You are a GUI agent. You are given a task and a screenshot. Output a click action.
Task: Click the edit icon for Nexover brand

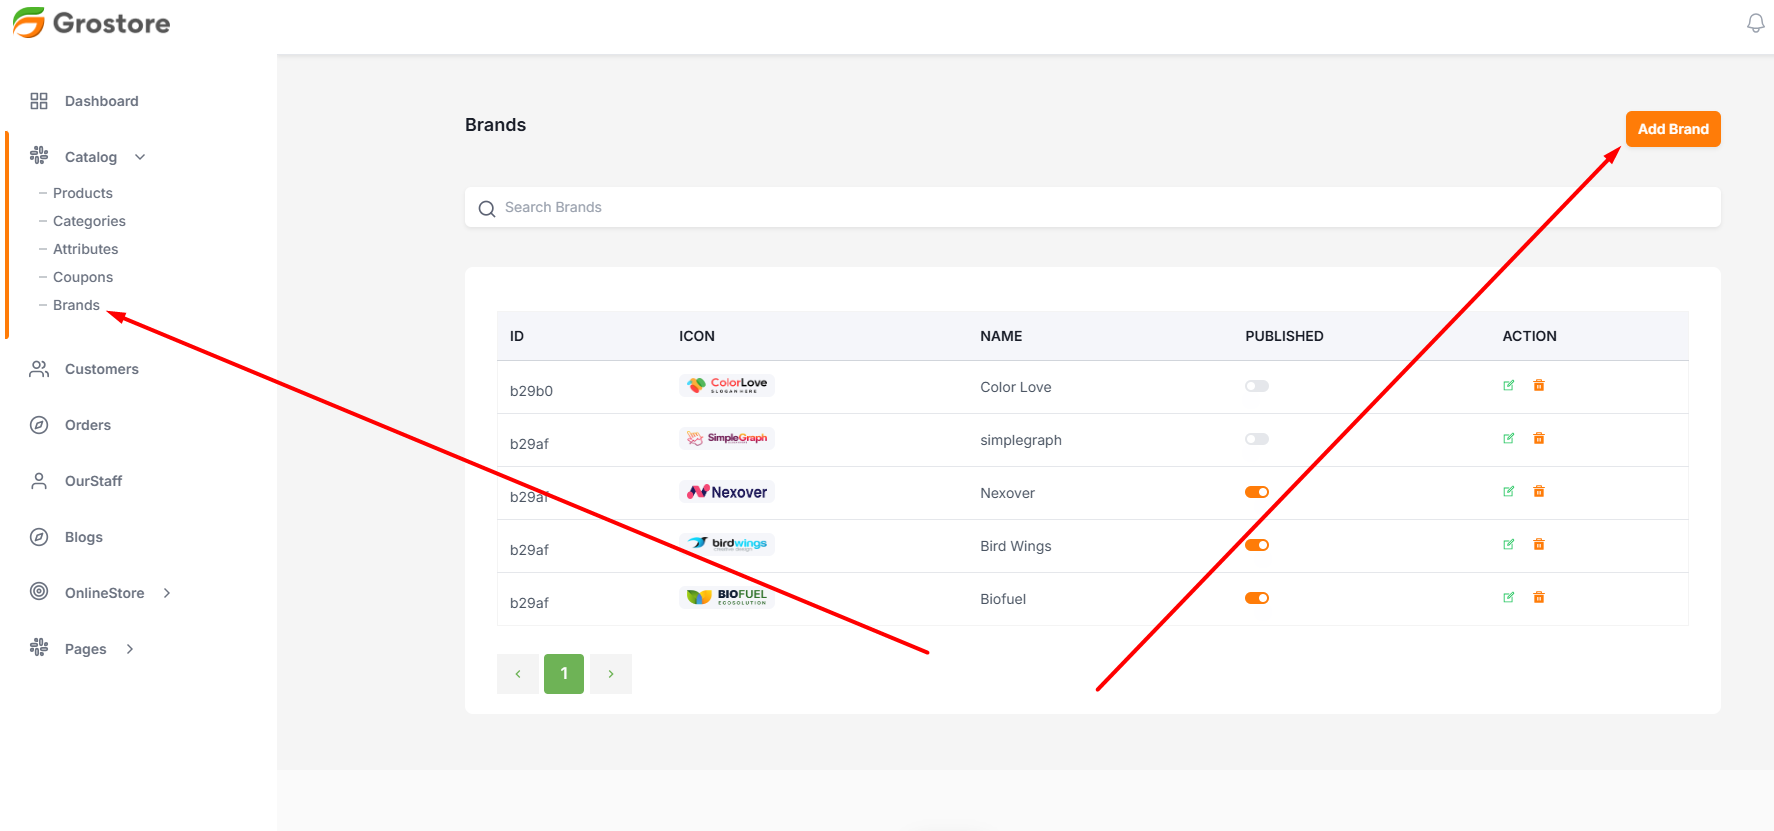click(x=1508, y=492)
